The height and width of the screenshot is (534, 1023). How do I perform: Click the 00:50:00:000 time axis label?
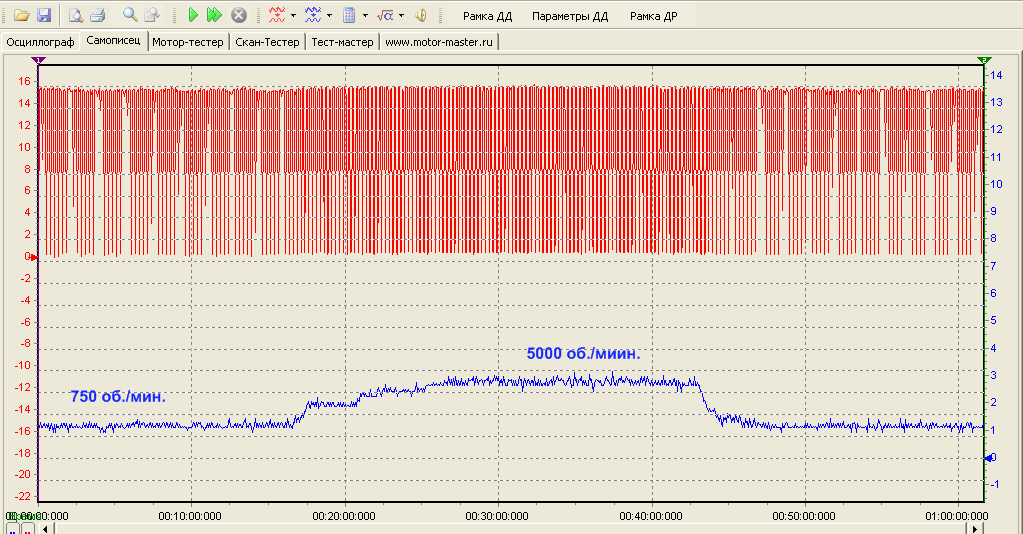[804, 516]
